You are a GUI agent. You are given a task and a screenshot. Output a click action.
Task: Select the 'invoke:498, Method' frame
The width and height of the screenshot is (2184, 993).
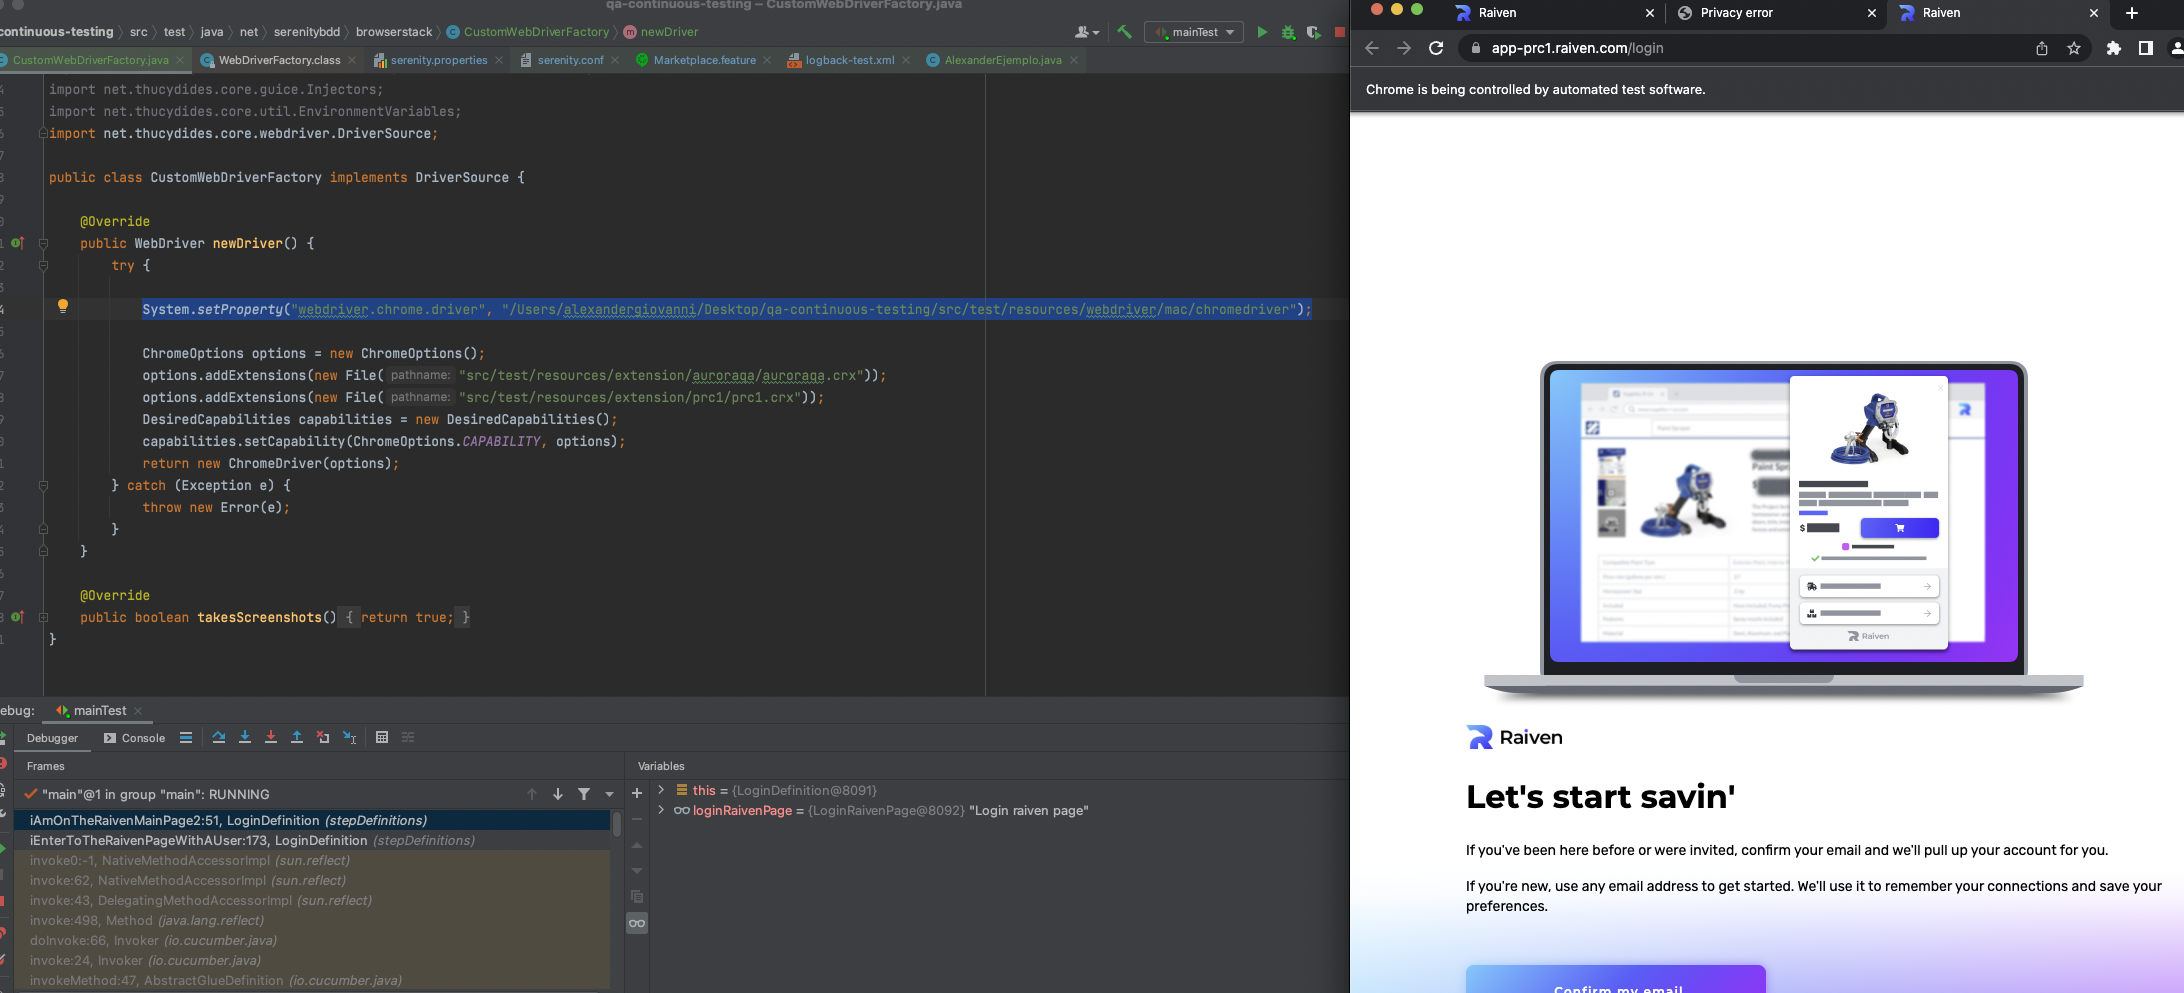pos(310,920)
